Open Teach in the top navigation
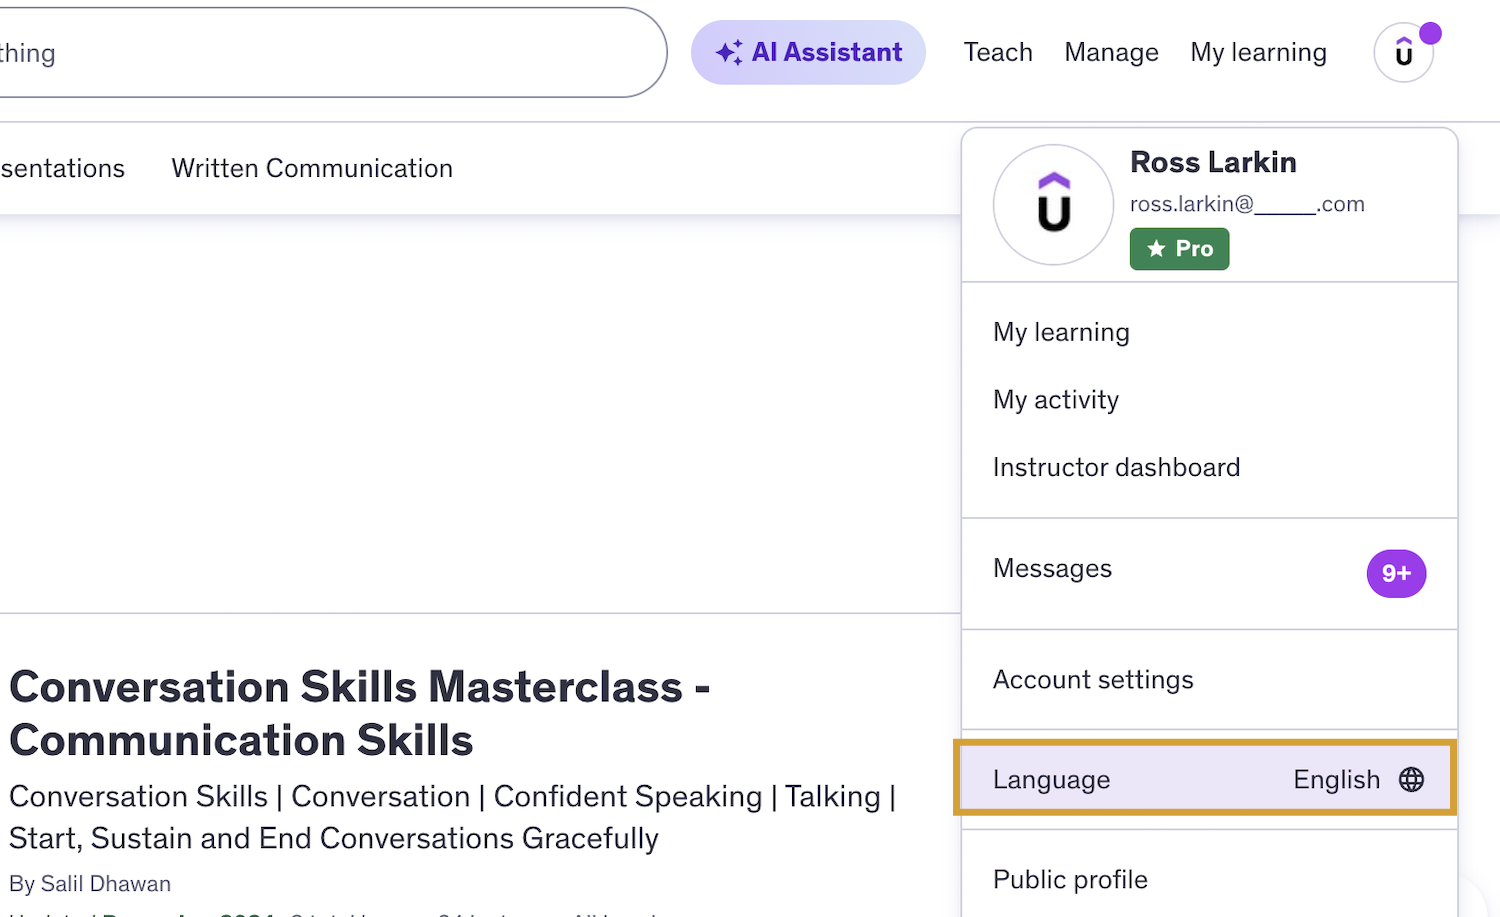This screenshot has height=917, width=1500. (x=997, y=52)
